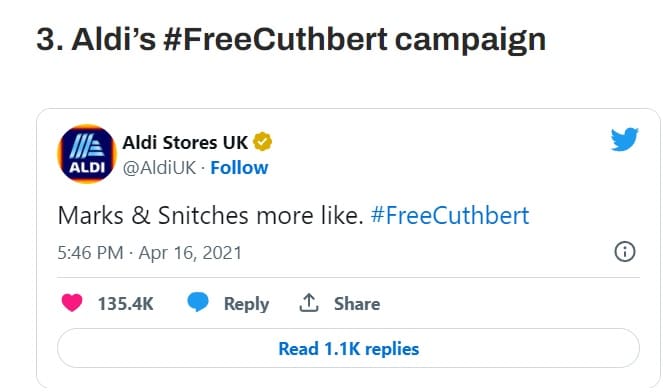Click the Reply text label
663x392 pixels.
(246, 304)
